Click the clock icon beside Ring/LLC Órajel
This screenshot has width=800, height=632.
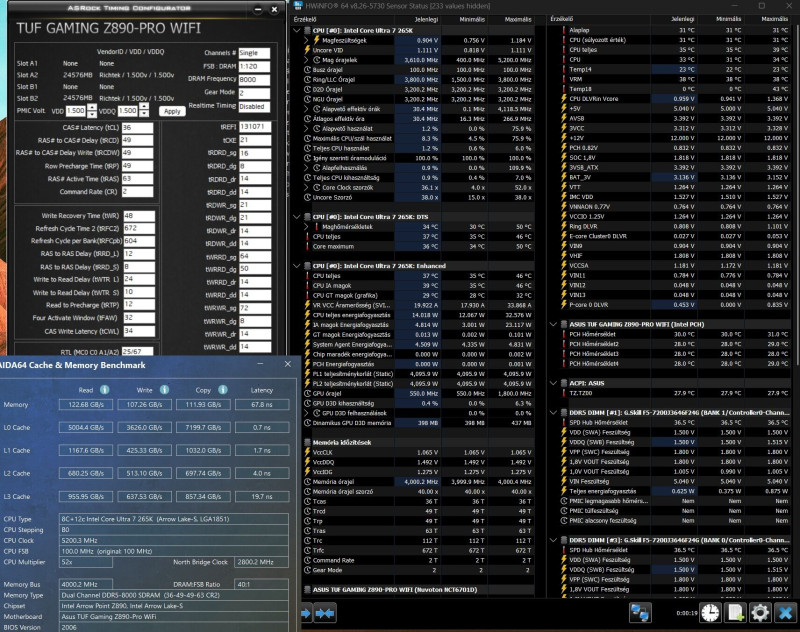(307, 80)
